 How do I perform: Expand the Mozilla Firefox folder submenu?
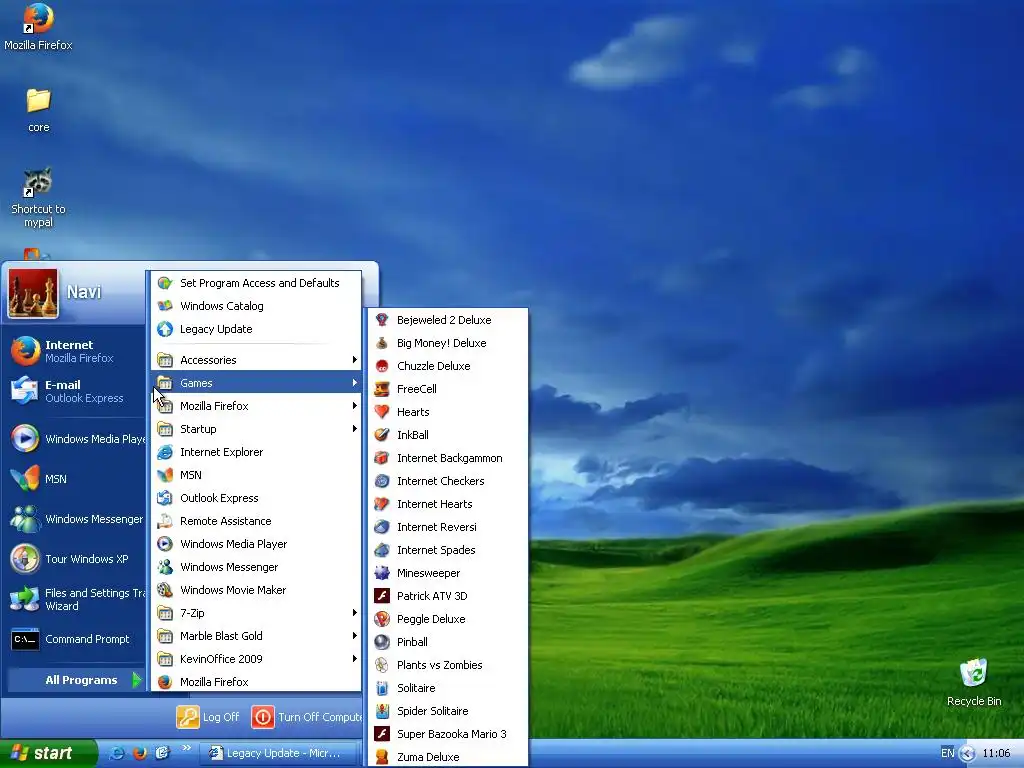257,406
